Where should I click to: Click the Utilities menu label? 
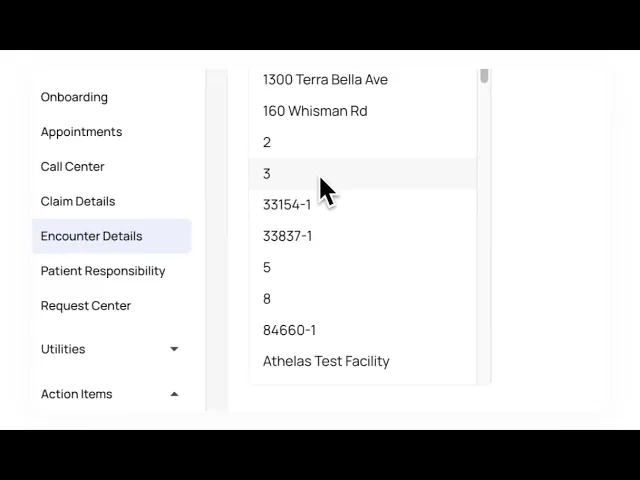[x=63, y=349]
